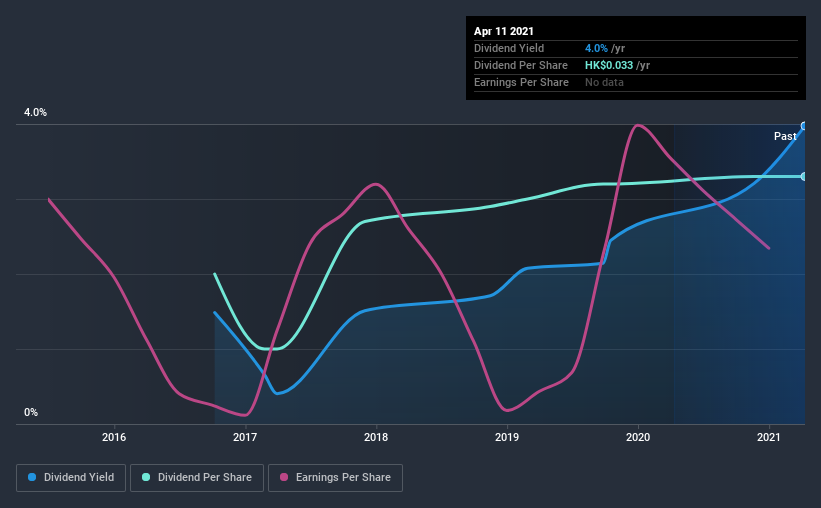
Task: Click the Apr 11 2021 tooltip date
Action: (x=504, y=31)
